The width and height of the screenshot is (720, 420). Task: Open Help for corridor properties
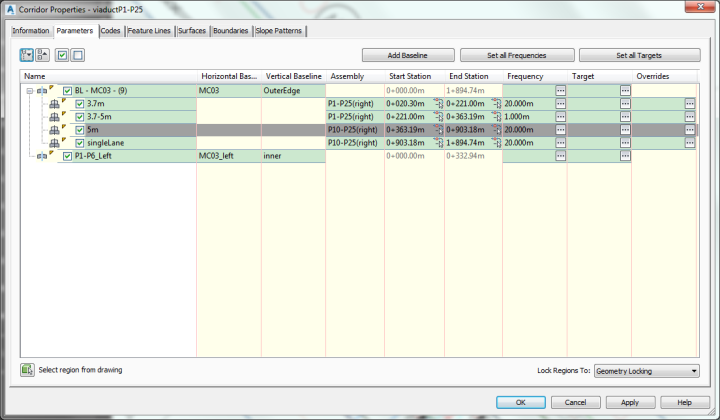point(685,403)
